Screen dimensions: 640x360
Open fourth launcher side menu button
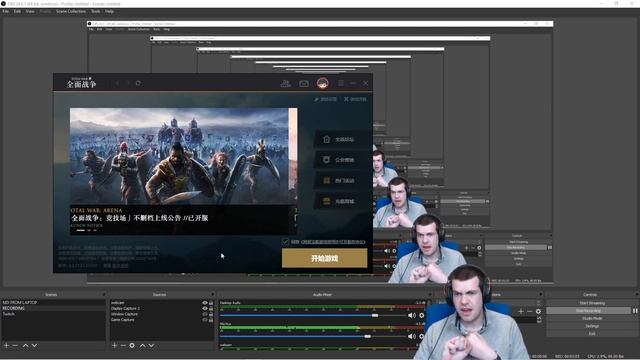[x=342, y=201]
